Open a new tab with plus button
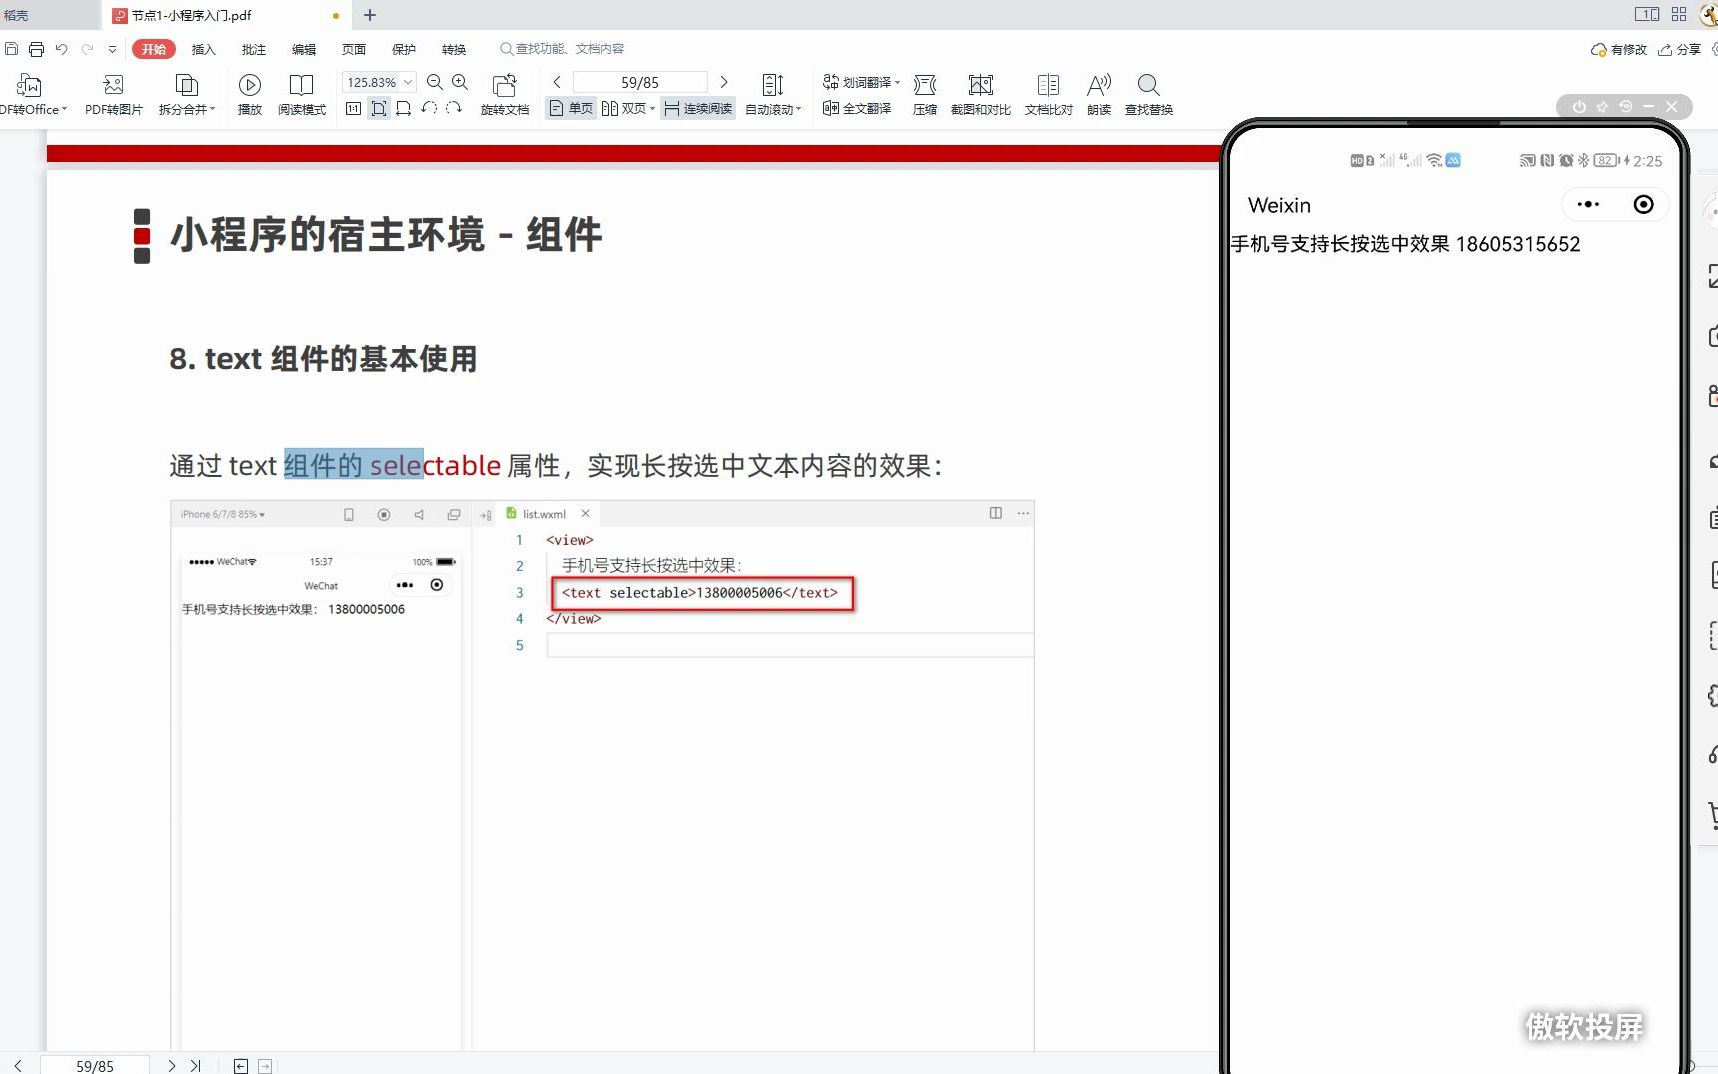This screenshot has height=1074, width=1718. (x=370, y=15)
